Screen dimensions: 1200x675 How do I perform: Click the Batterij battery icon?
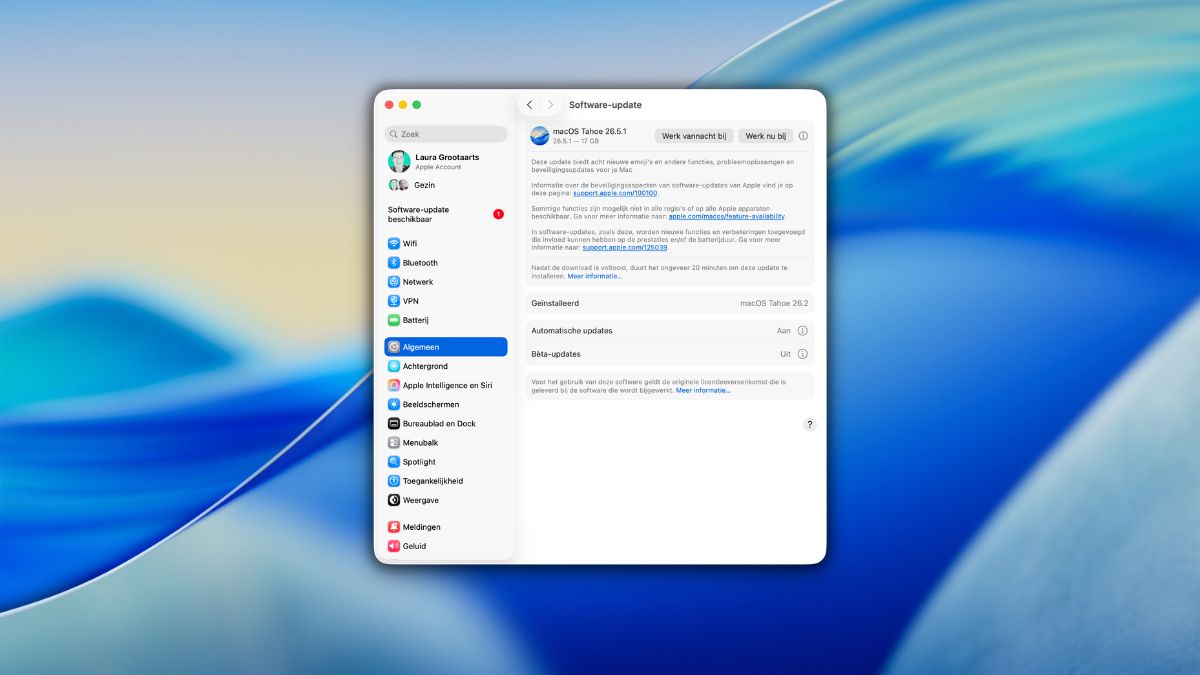(x=394, y=320)
